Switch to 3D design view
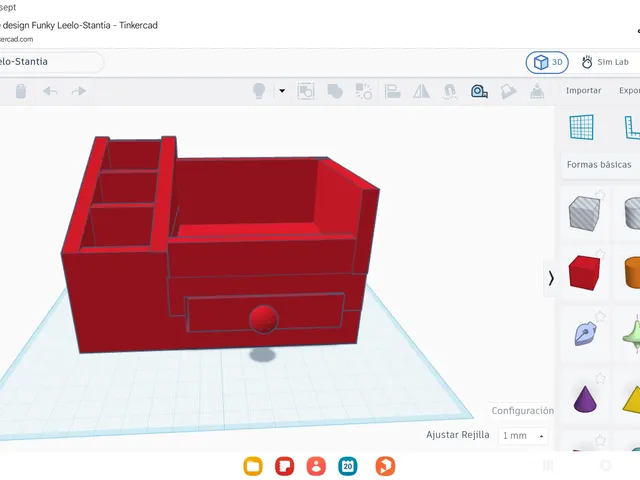This screenshot has height=480, width=640. click(547, 62)
